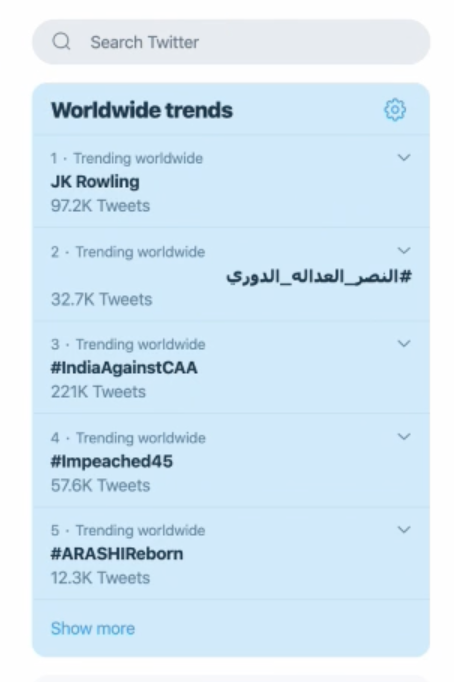Click Show more trends link
The image size is (454, 682).
[x=93, y=629]
